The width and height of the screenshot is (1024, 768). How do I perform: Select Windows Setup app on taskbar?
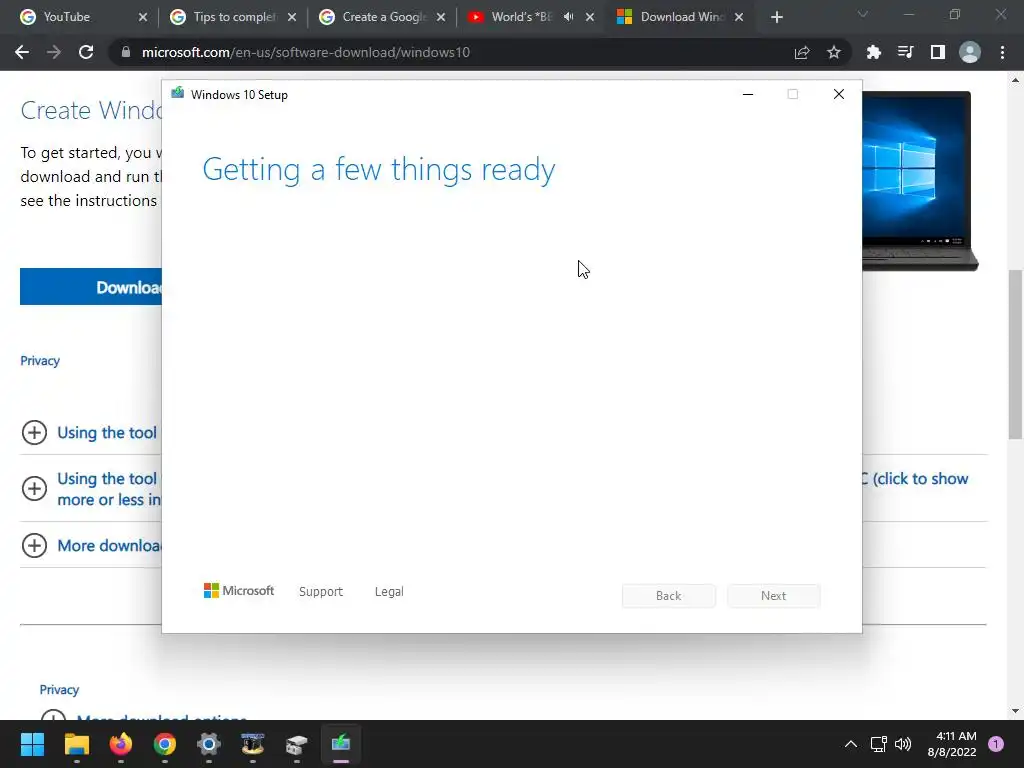(341, 744)
